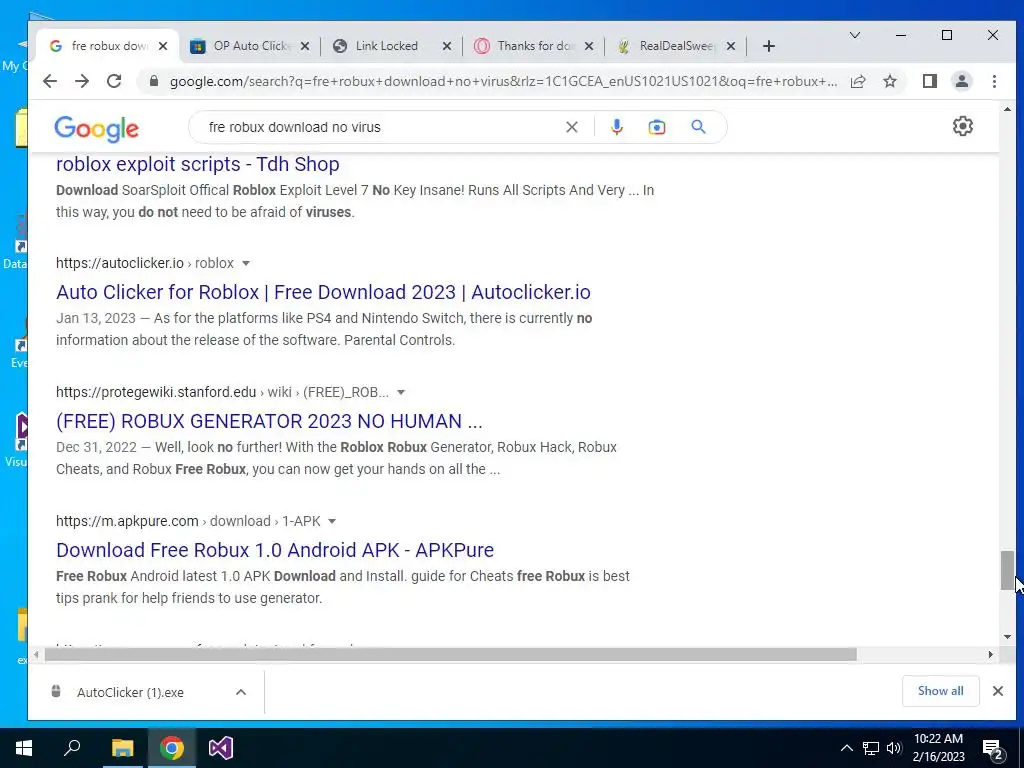Go back to previous page in Chrome
Viewport: 1024px width, 768px height.
click(50, 81)
